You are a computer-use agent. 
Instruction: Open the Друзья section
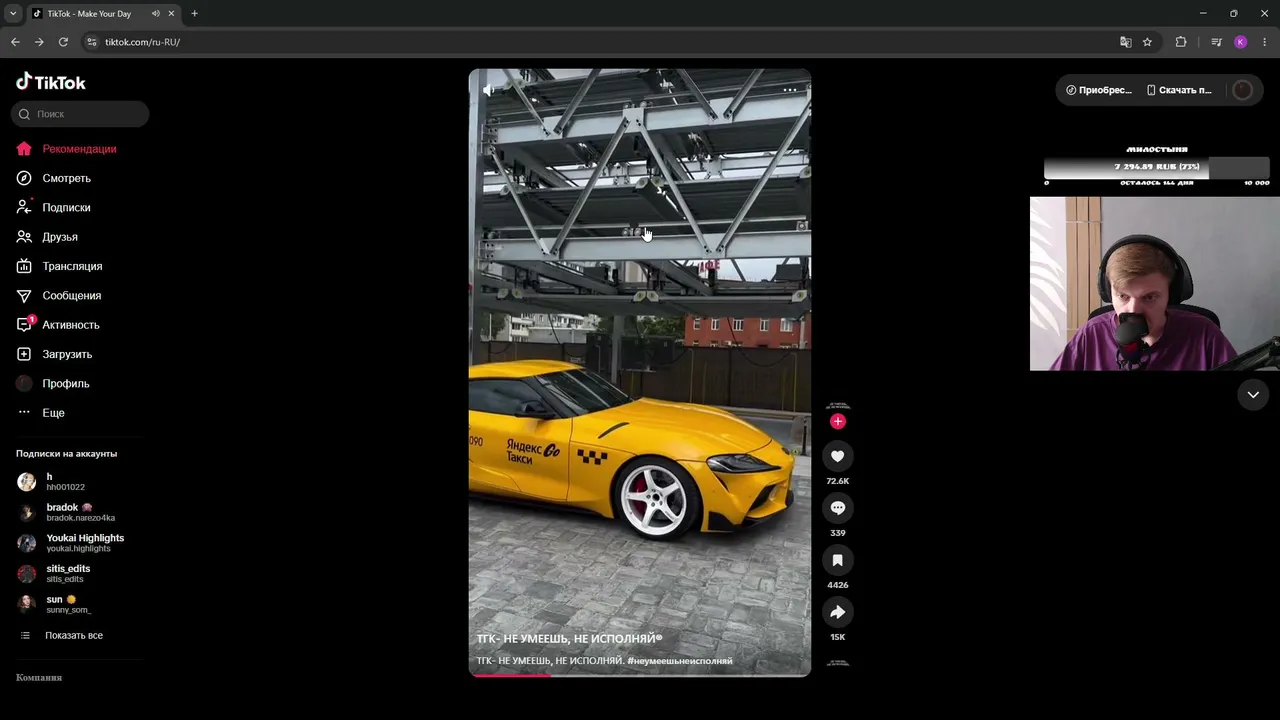click(47, 237)
